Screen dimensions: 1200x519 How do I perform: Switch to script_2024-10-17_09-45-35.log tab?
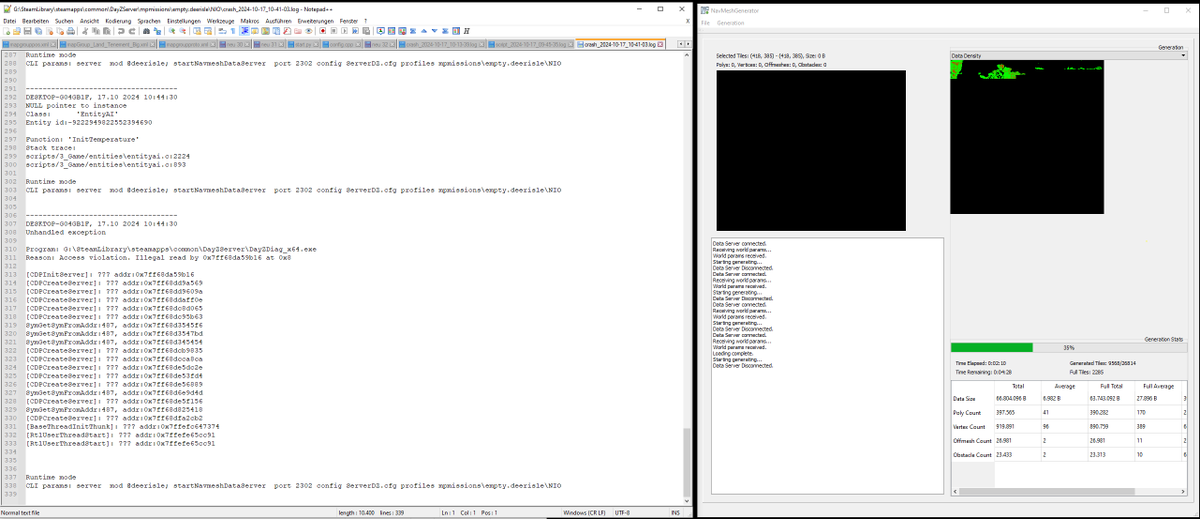click(x=530, y=44)
